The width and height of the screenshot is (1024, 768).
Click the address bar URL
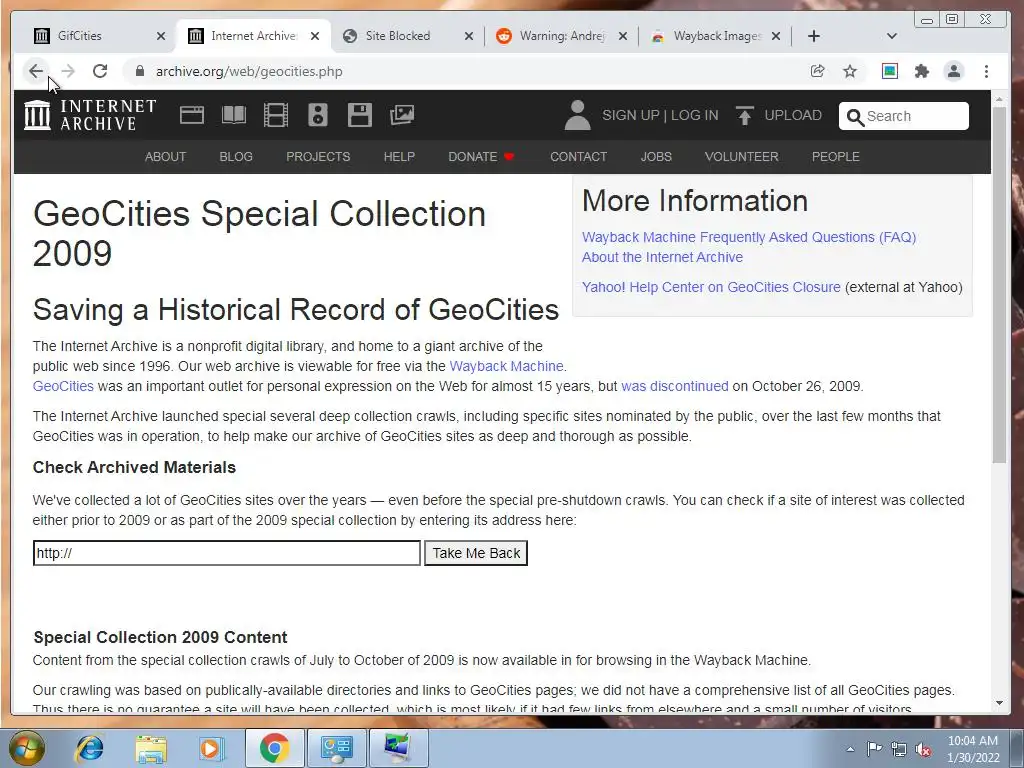[x=249, y=71]
